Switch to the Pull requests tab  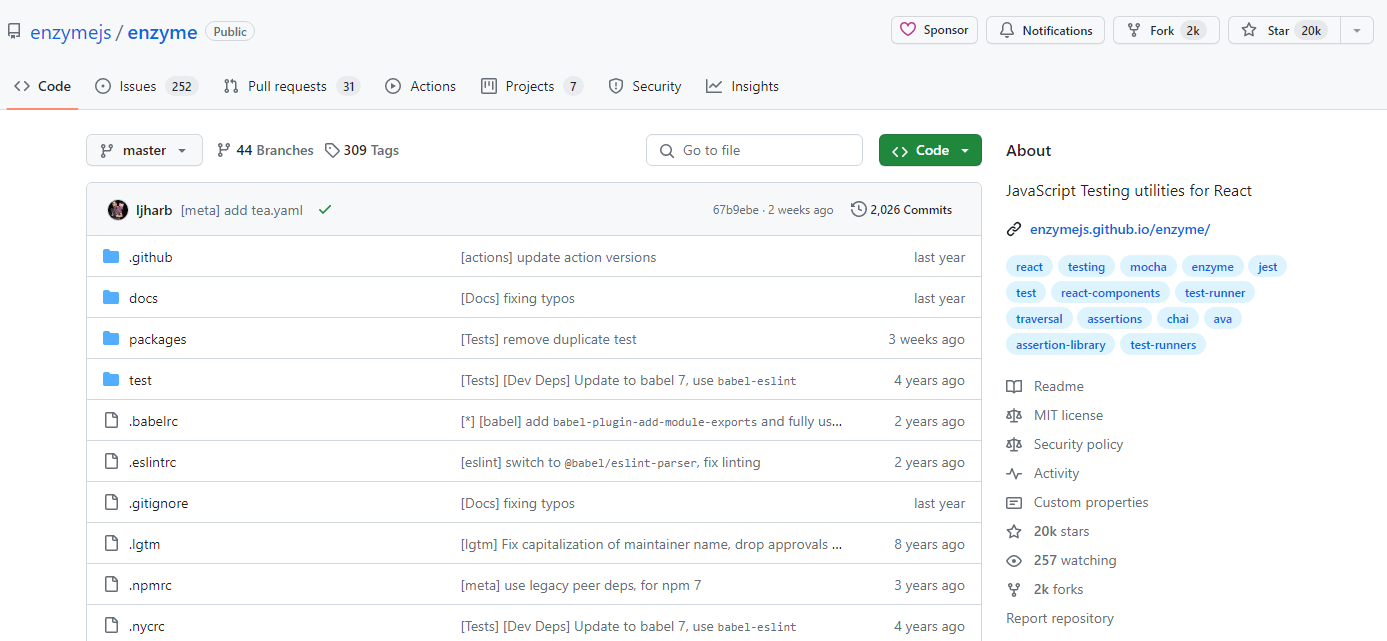click(x=290, y=86)
